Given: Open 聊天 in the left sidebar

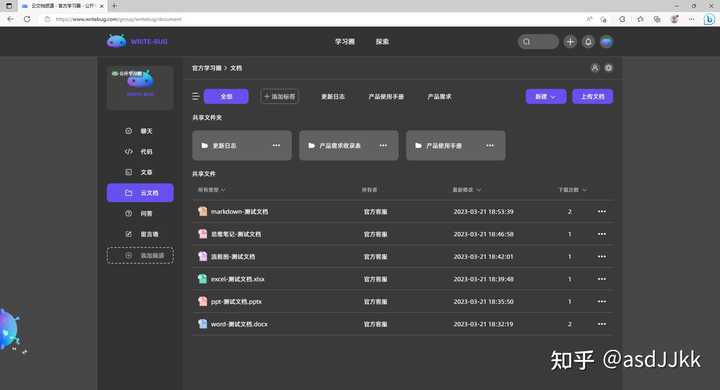Looking at the screenshot, I should pyautogui.click(x=140, y=131).
